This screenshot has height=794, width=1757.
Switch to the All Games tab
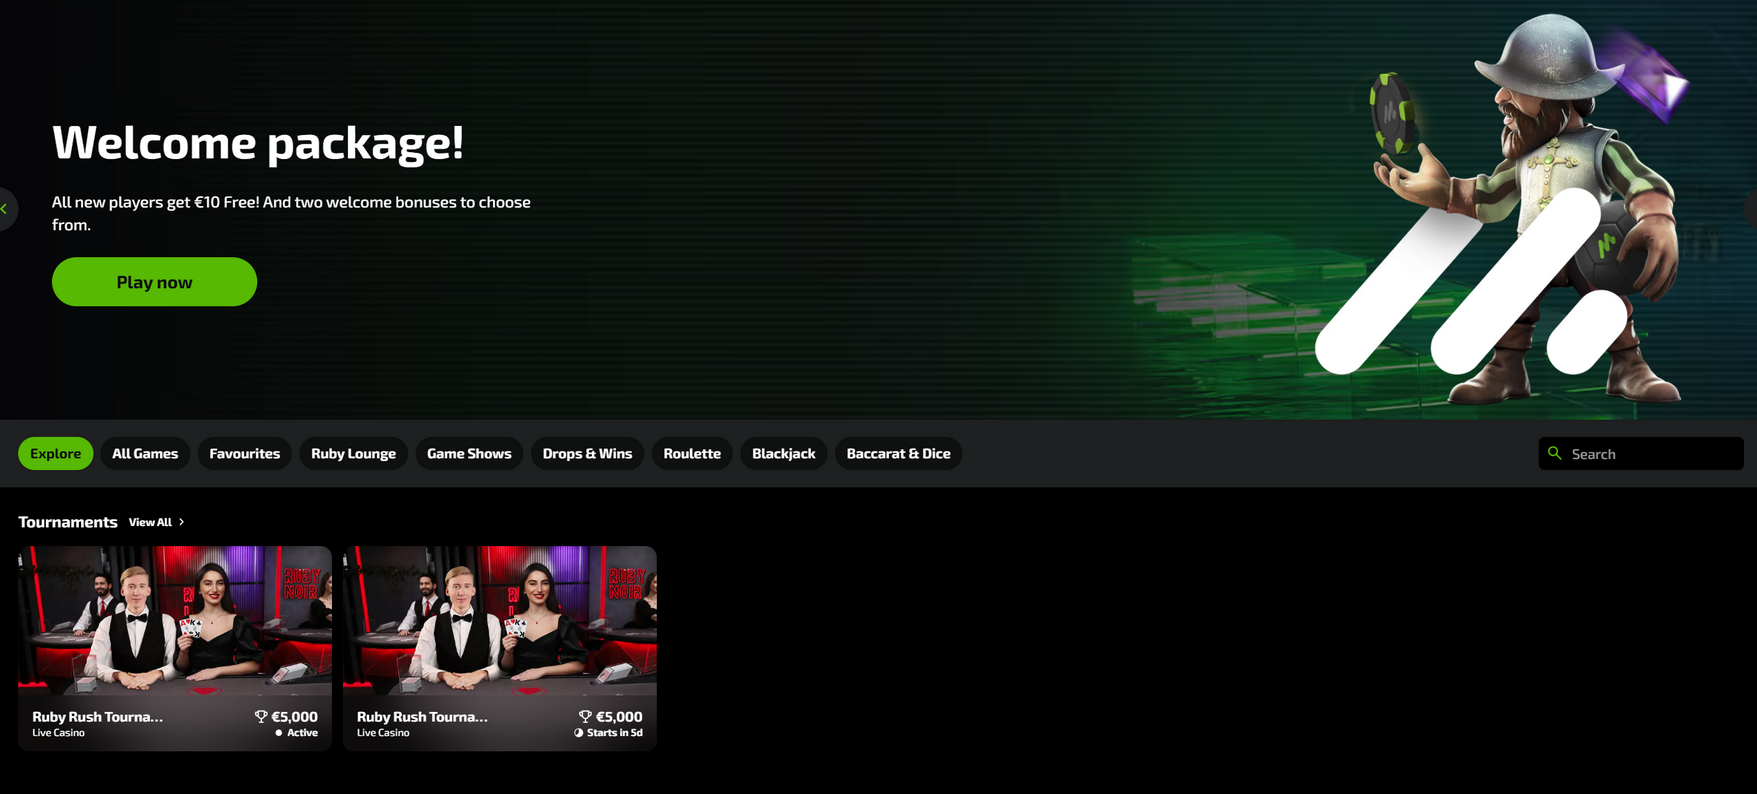[x=145, y=453]
